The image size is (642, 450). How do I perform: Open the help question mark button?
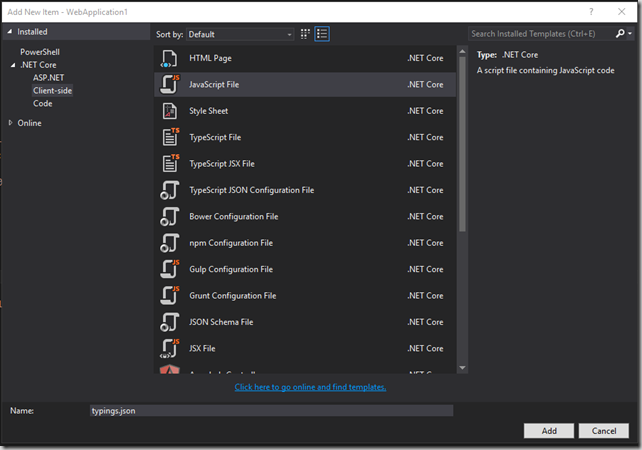click(591, 11)
